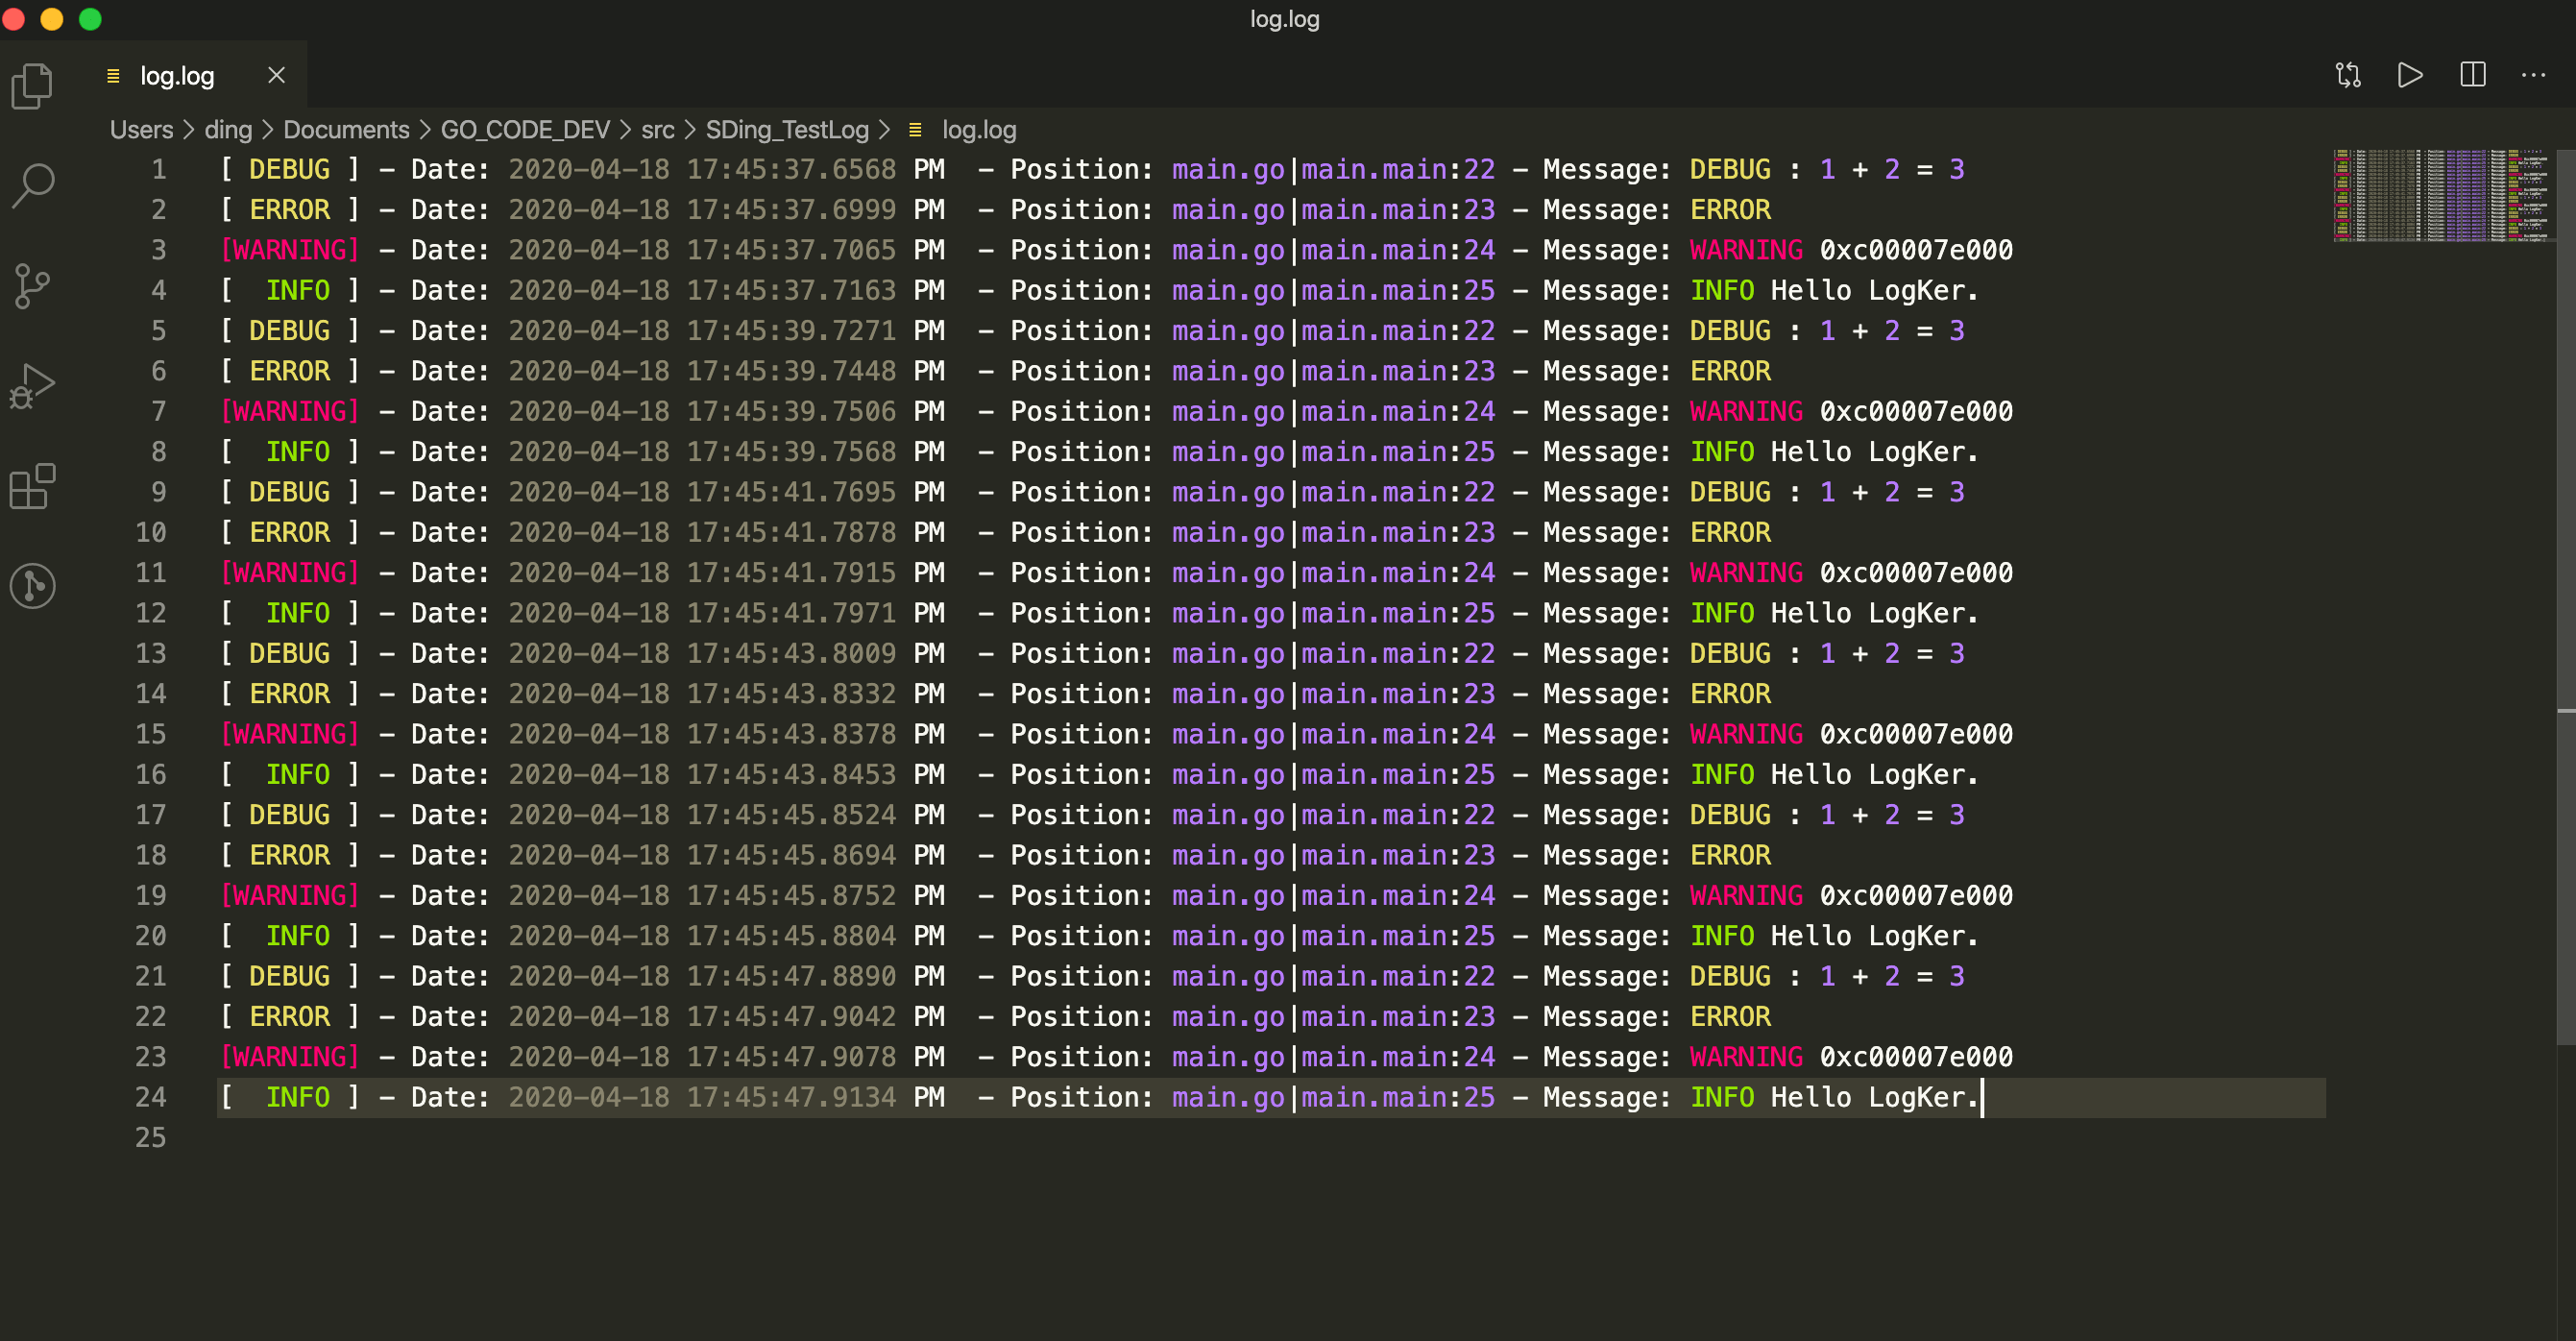Select the log.log editor tab
This screenshot has width=2576, height=1341.
click(177, 76)
